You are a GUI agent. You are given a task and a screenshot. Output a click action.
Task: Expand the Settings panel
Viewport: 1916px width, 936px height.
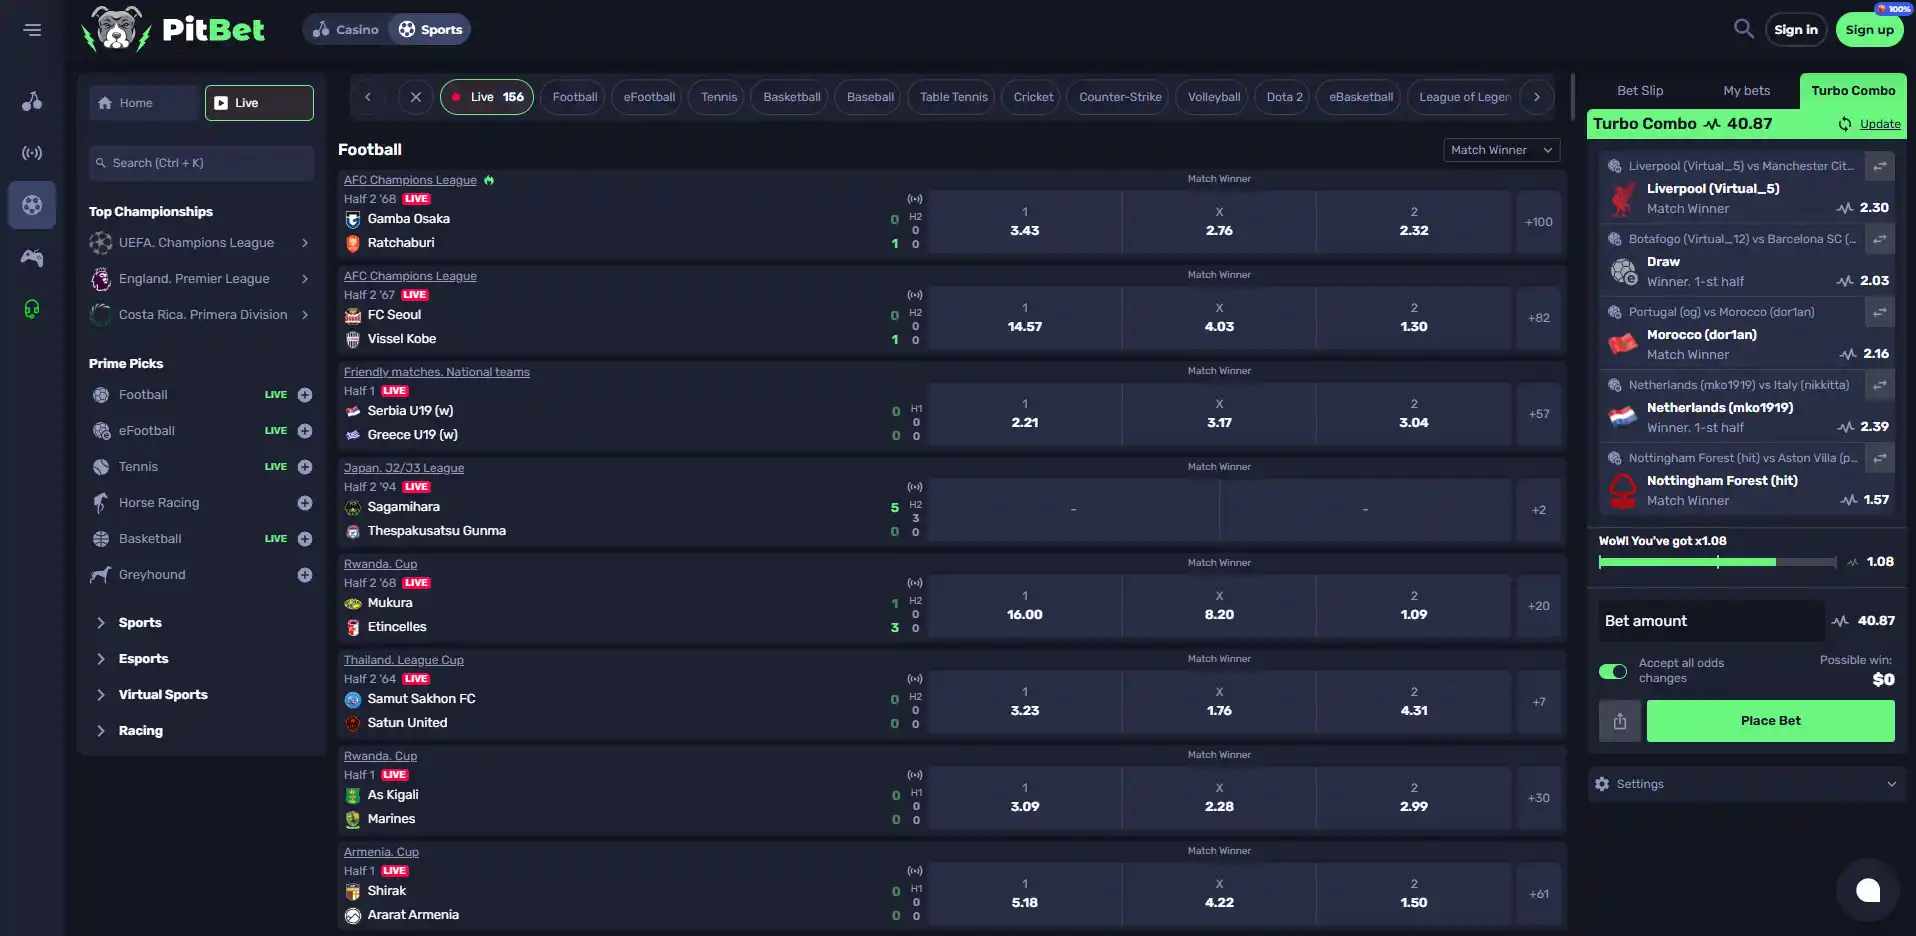coord(1746,784)
